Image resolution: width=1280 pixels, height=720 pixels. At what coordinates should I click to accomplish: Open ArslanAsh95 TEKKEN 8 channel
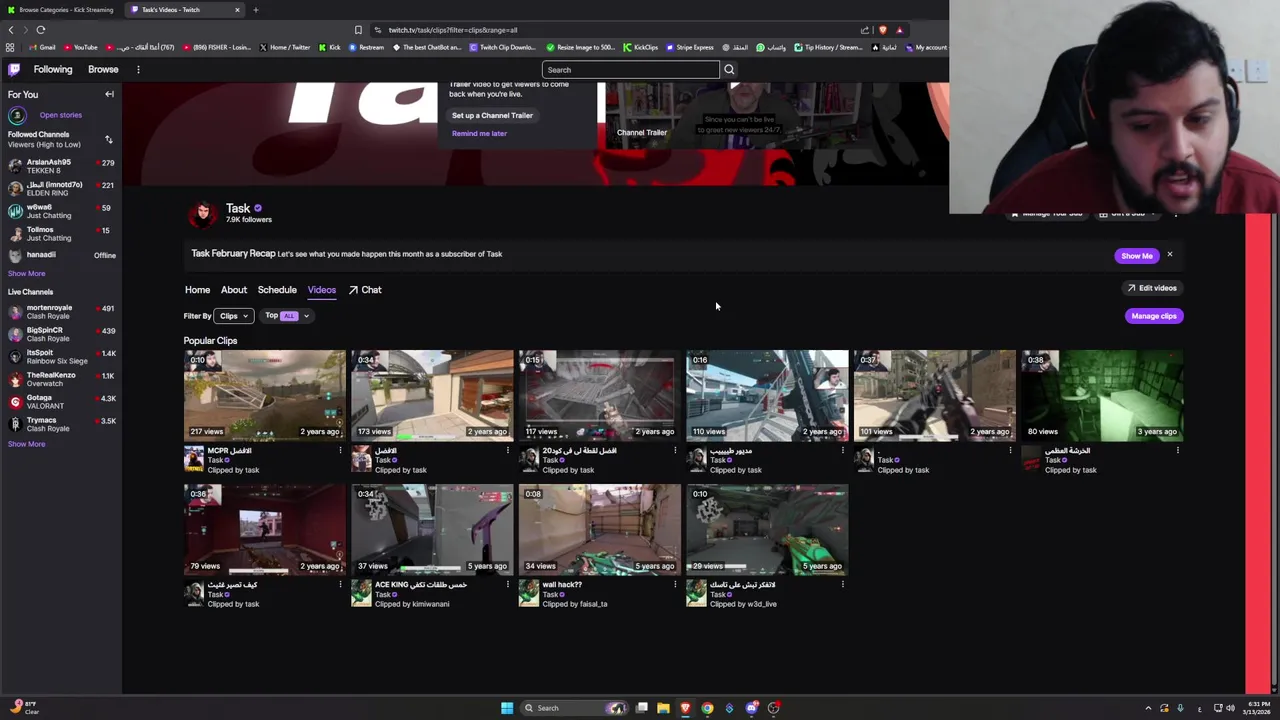click(x=61, y=166)
